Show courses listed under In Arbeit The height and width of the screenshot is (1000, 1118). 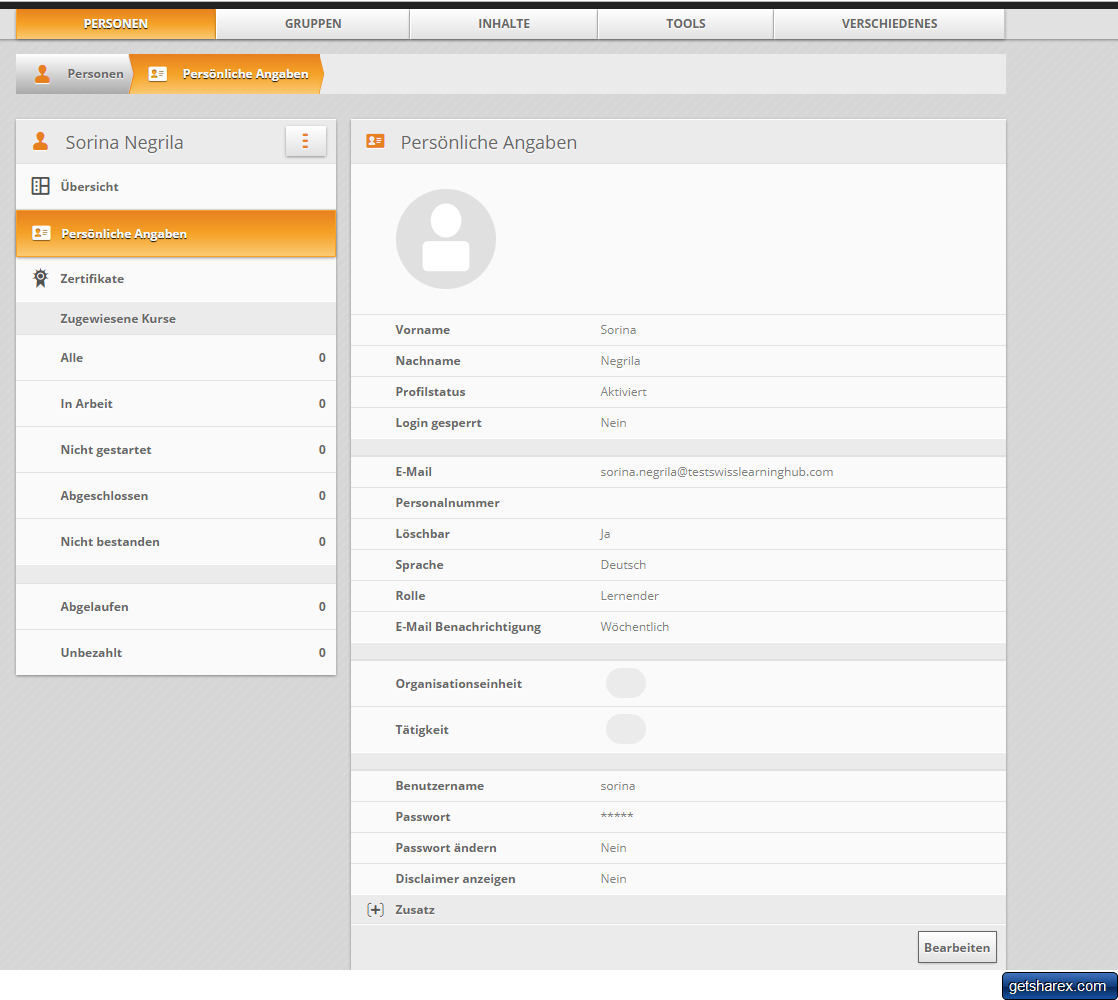(x=176, y=404)
